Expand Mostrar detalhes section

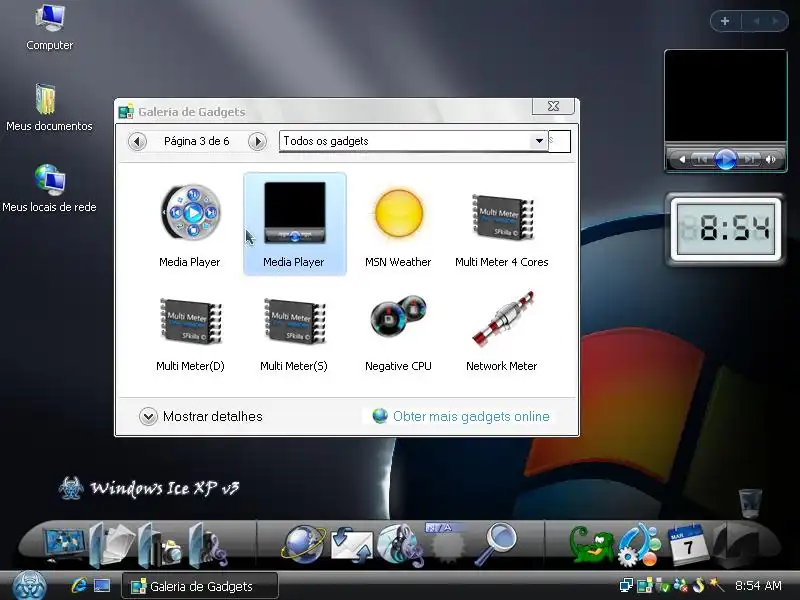coord(201,416)
